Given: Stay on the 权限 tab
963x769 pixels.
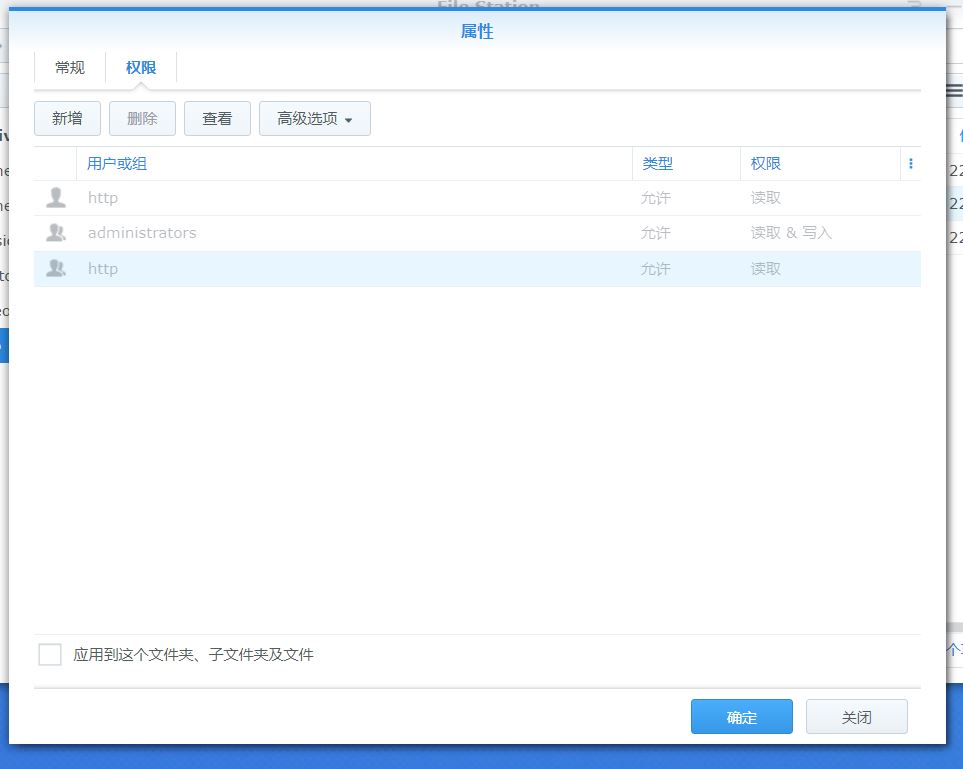Looking at the screenshot, I should click(140, 67).
